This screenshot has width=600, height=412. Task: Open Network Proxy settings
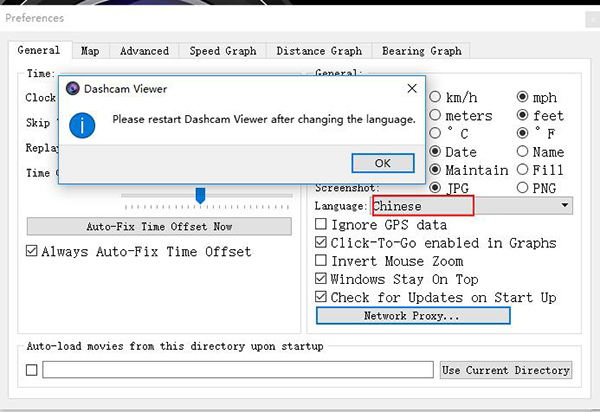pos(413,316)
